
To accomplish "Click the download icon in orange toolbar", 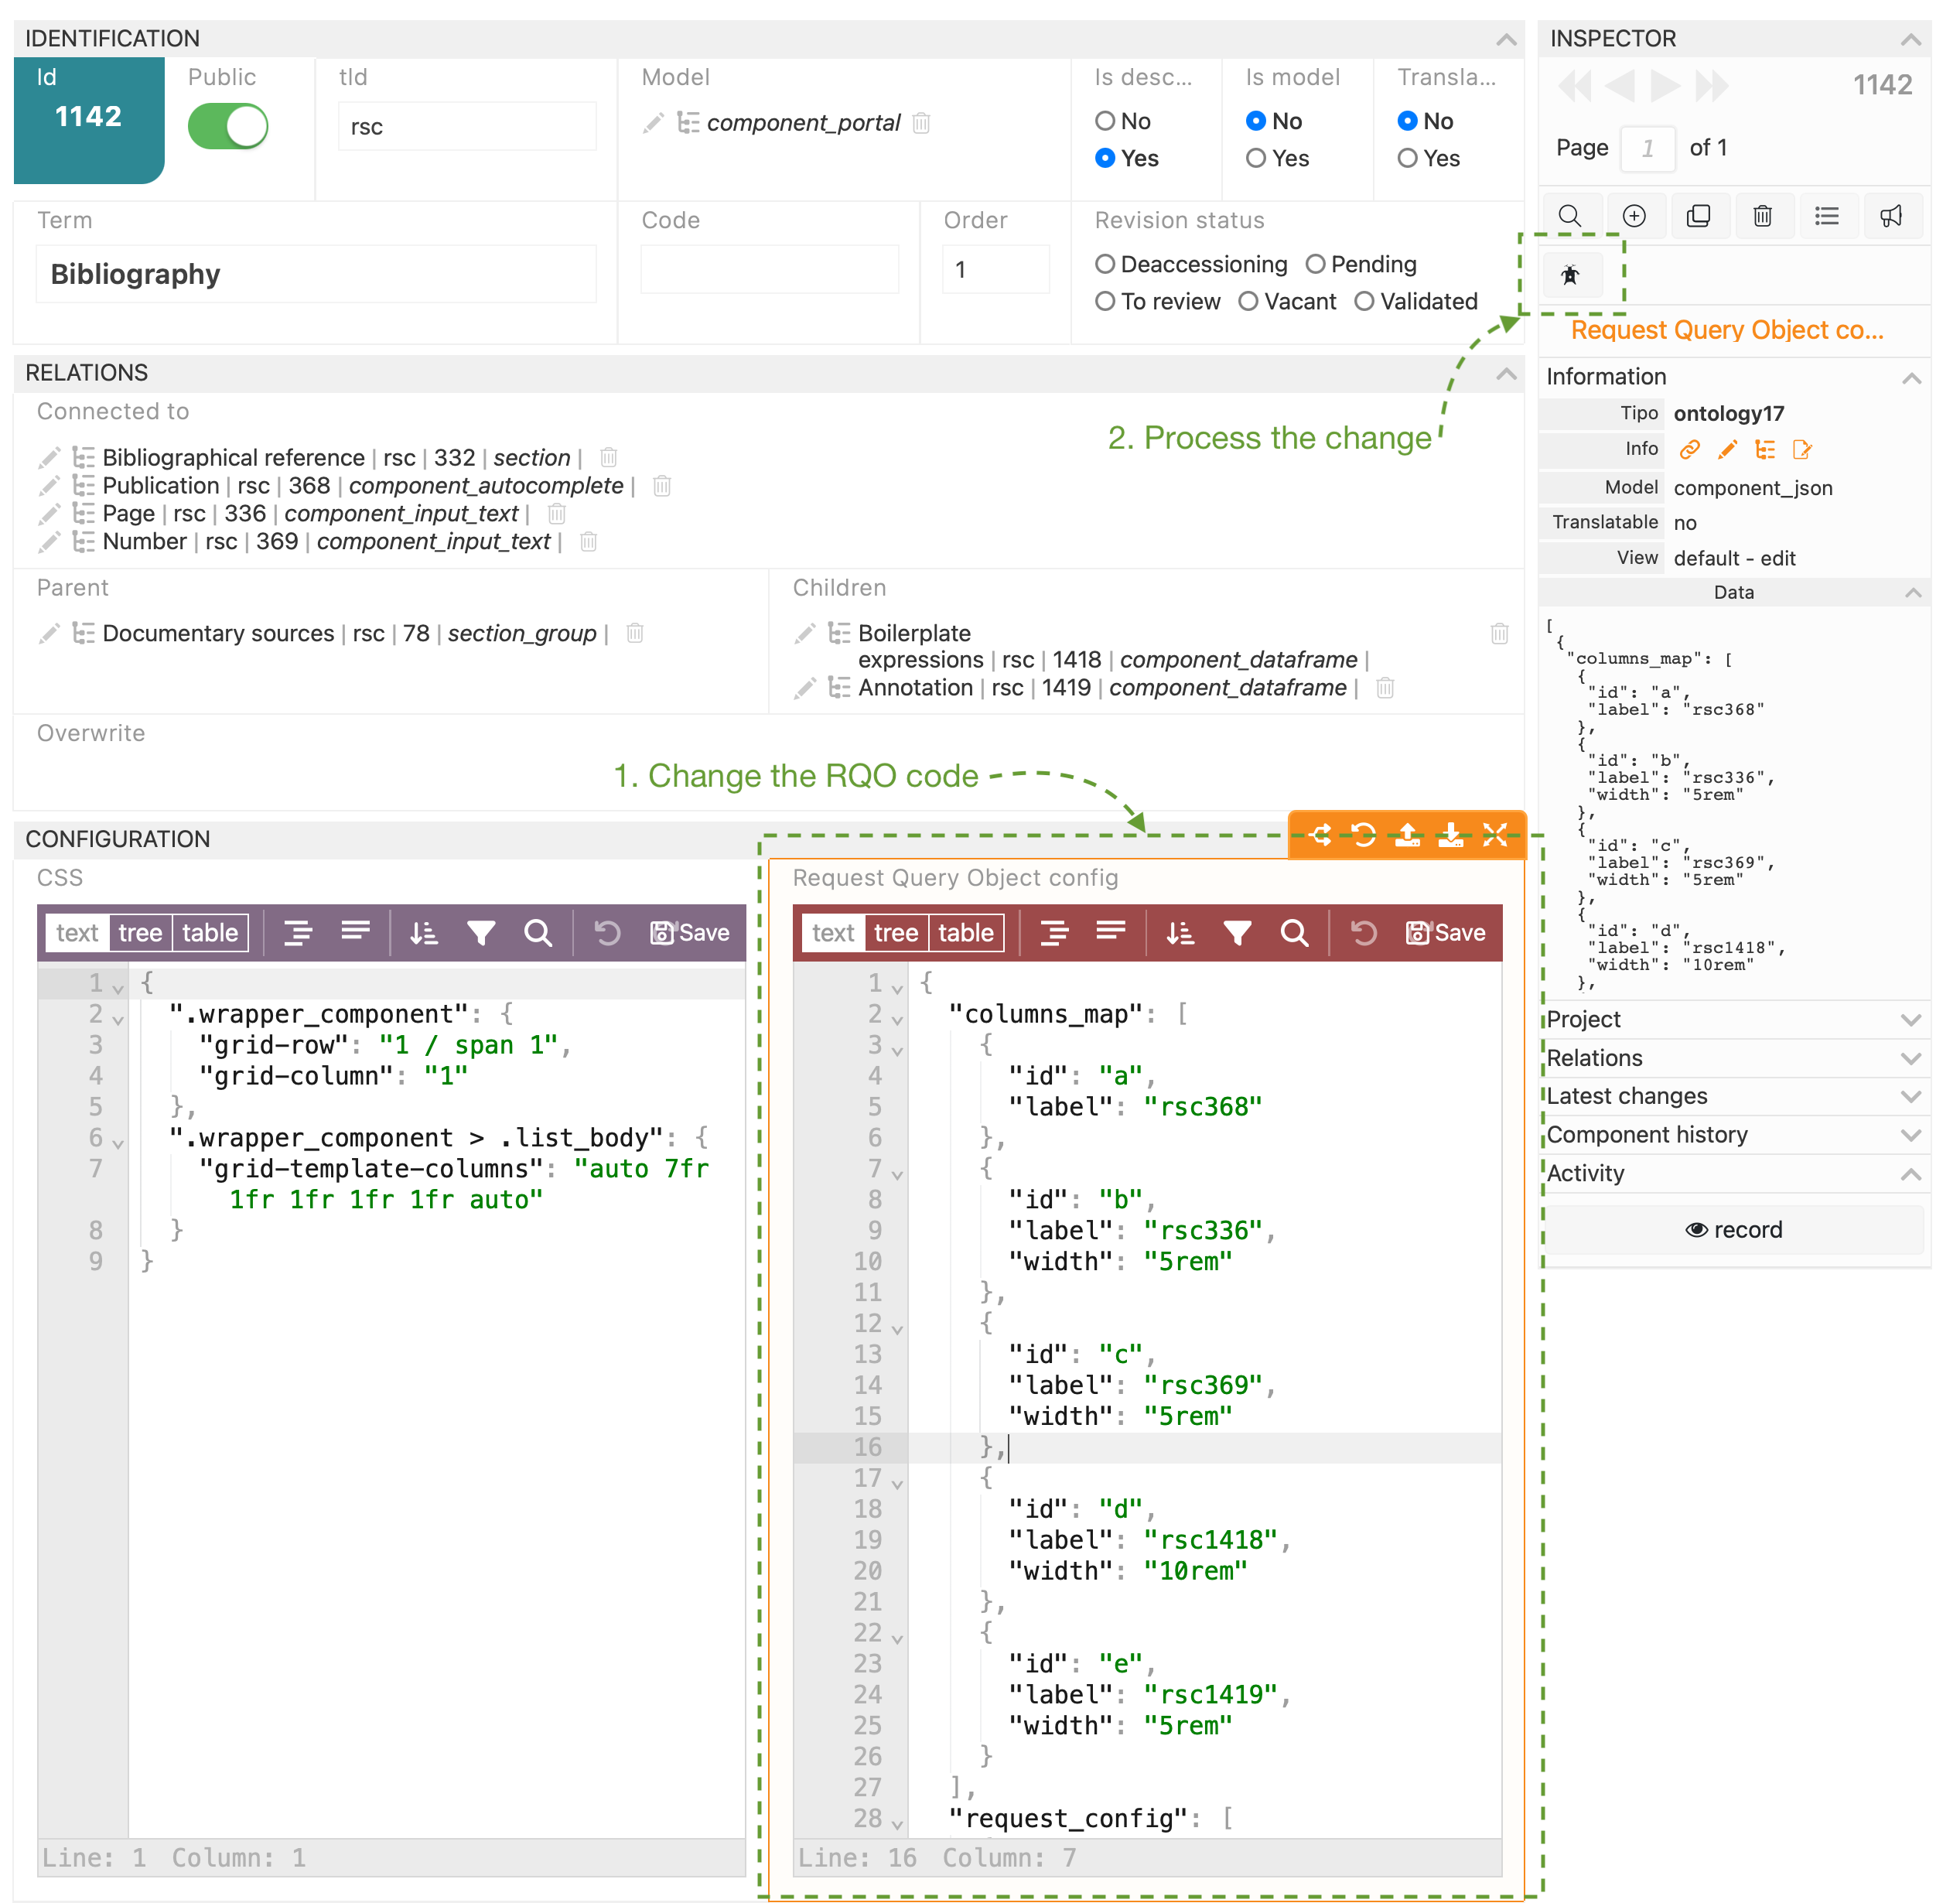I will tap(1451, 835).
